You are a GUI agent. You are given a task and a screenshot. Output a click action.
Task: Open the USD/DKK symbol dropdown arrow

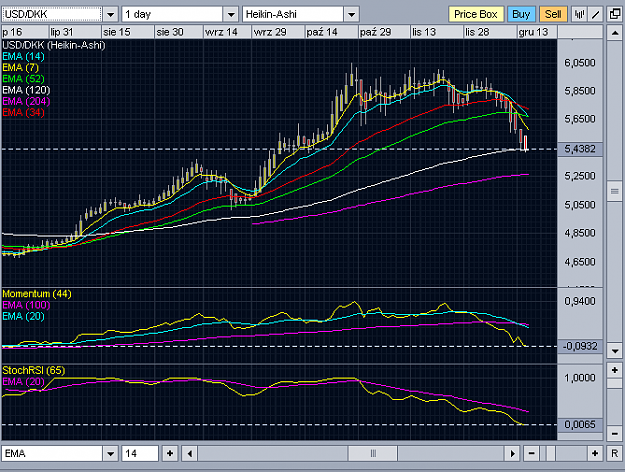point(110,15)
